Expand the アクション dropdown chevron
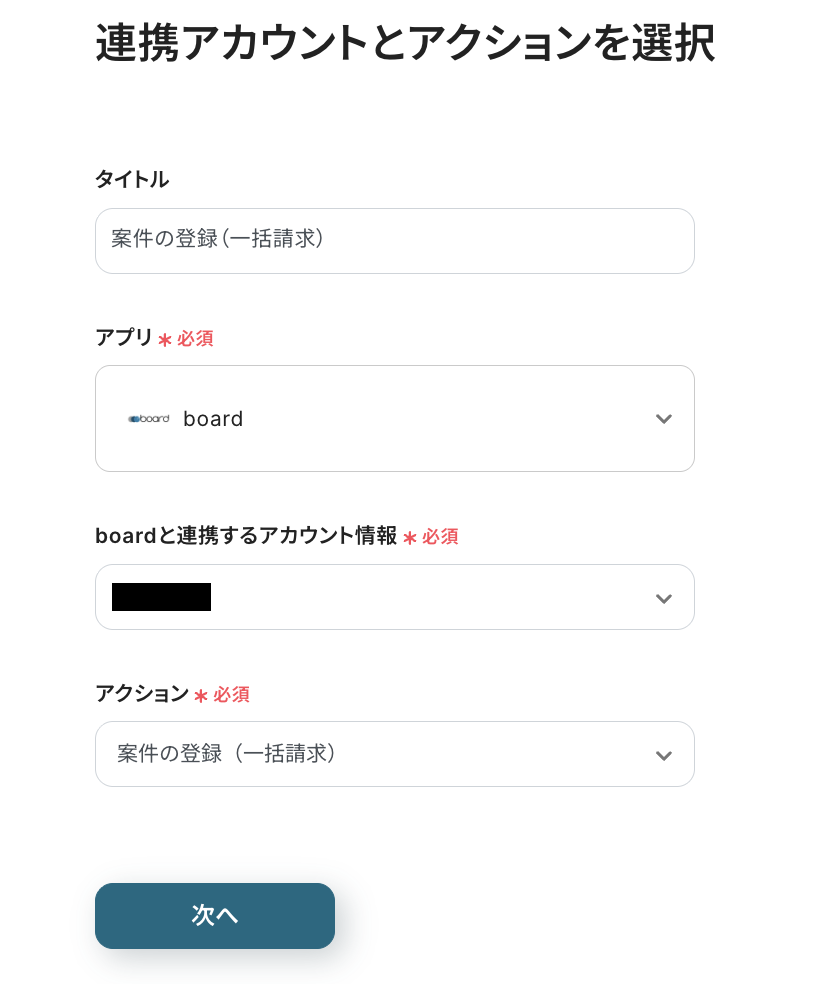This screenshot has width=830, height=984. pyautogui.click(x=663, y=755)
